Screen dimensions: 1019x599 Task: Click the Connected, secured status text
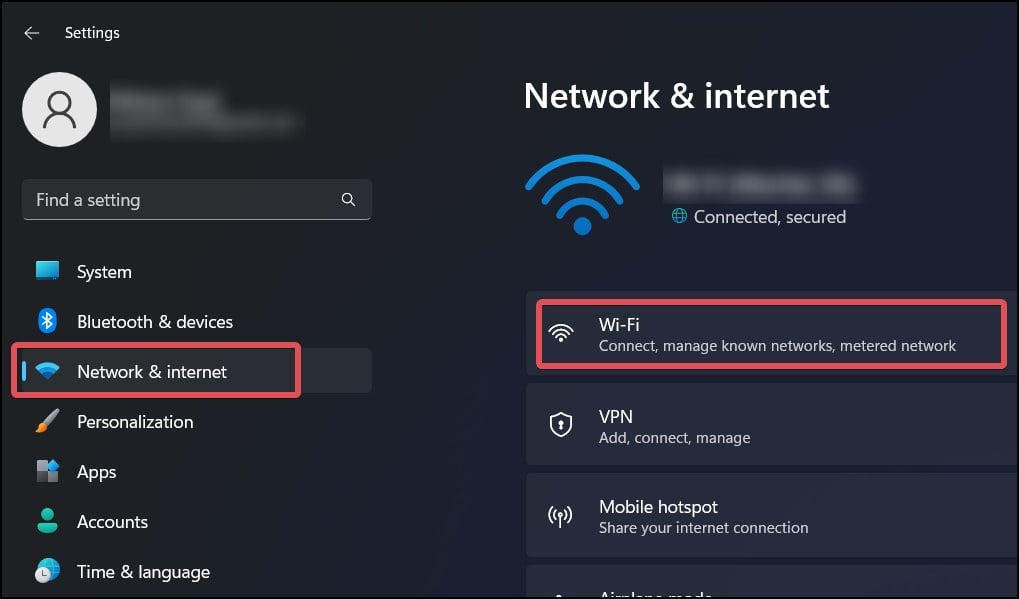[769, 217]
